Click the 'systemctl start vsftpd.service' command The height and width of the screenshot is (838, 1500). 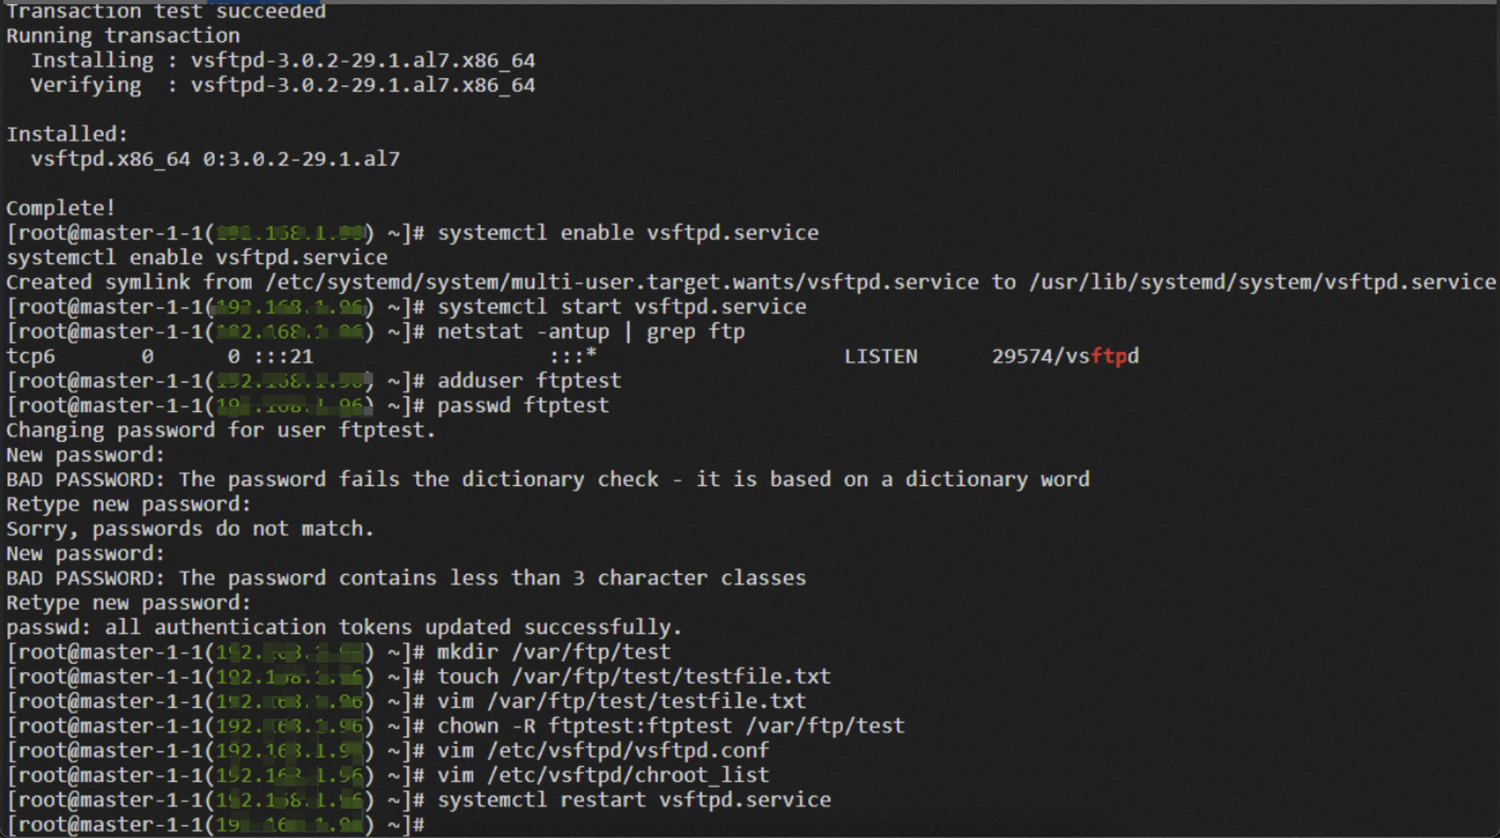[621, 307]
